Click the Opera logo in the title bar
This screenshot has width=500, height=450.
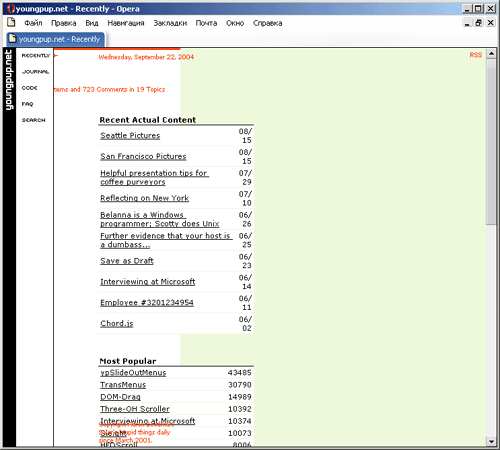(x=11, y=9)
